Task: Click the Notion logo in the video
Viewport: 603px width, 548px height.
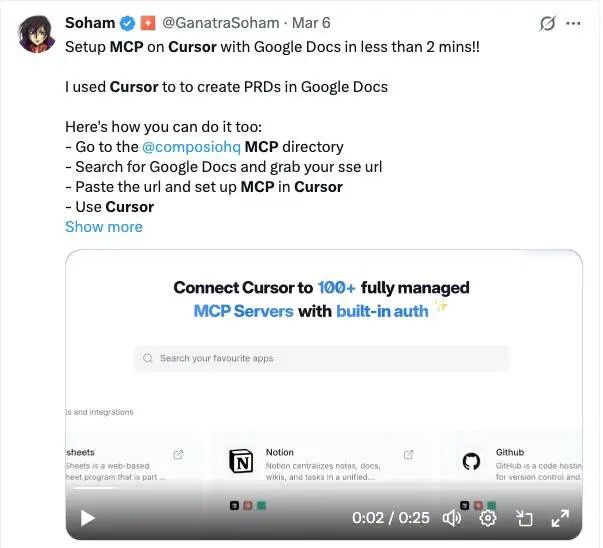Action: pos(242,462)
